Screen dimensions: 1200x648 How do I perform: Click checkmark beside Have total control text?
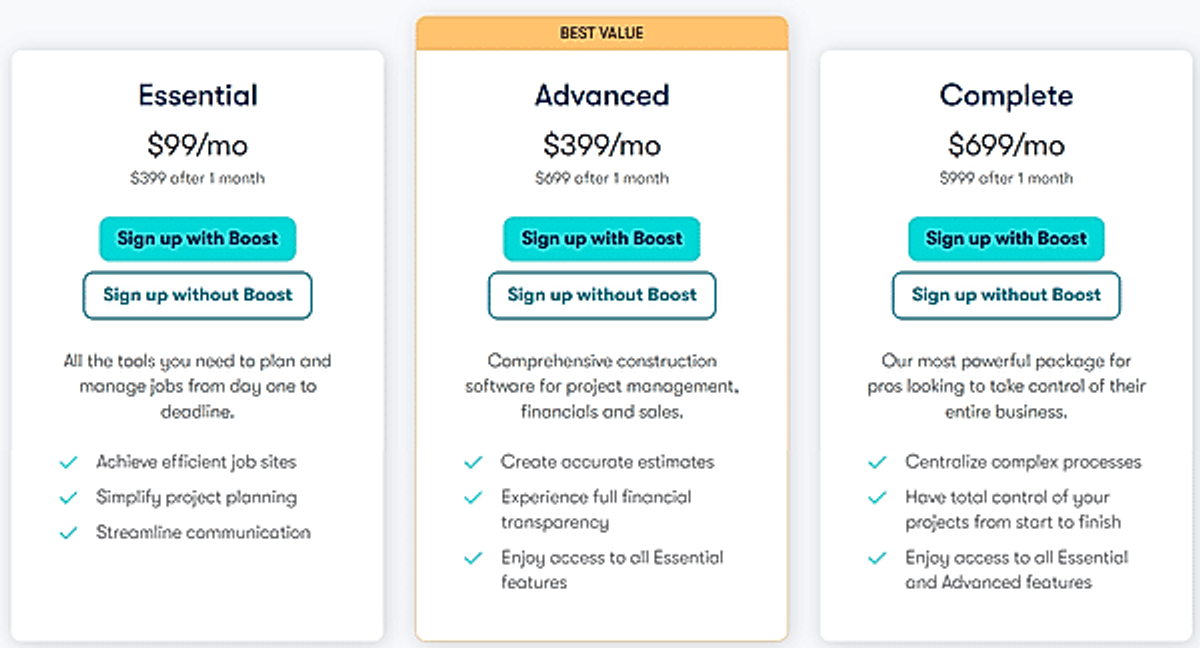(878, 498)
